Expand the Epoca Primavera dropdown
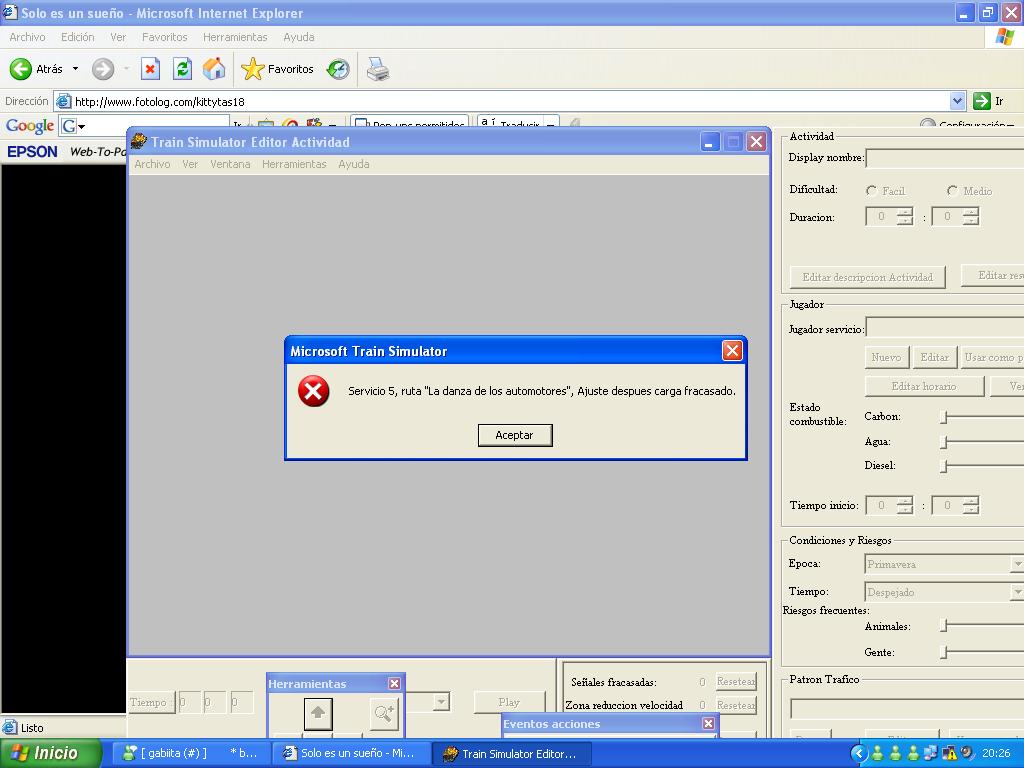Image resolution: width=1024 pixels, height=768 pixels. [x=1016, y=564]
